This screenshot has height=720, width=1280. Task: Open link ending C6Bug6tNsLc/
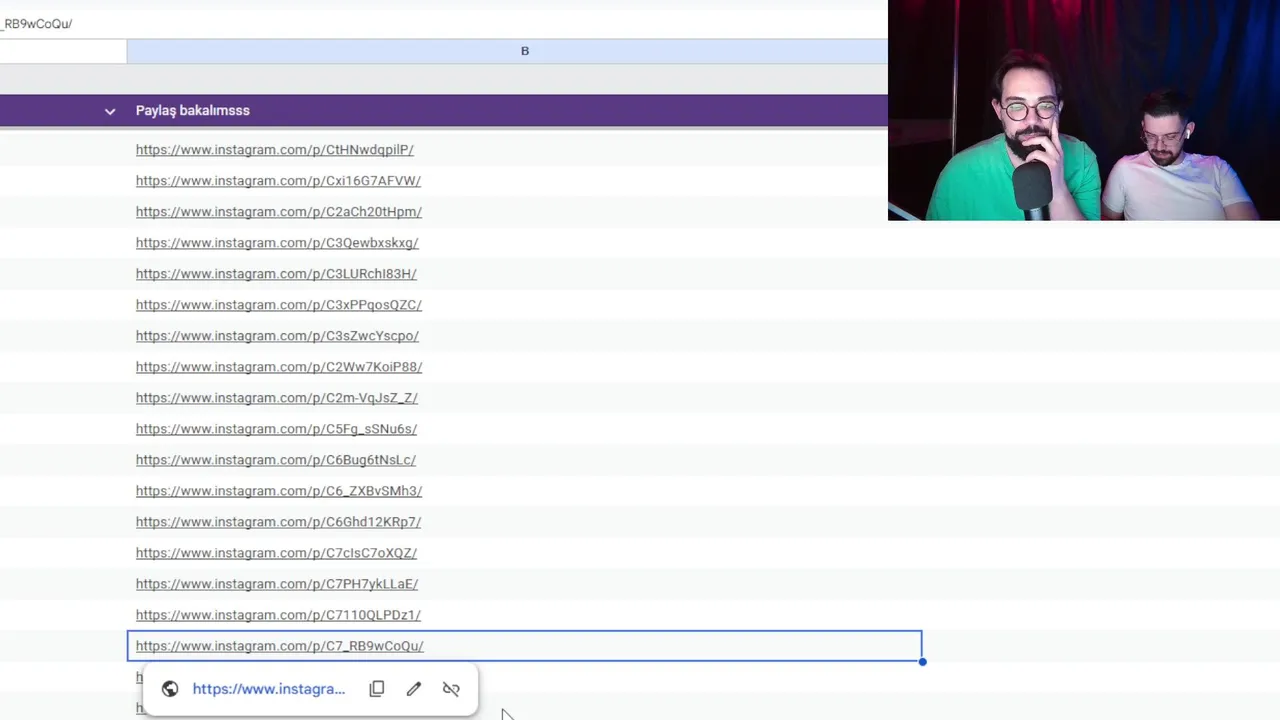click(276, 460)
